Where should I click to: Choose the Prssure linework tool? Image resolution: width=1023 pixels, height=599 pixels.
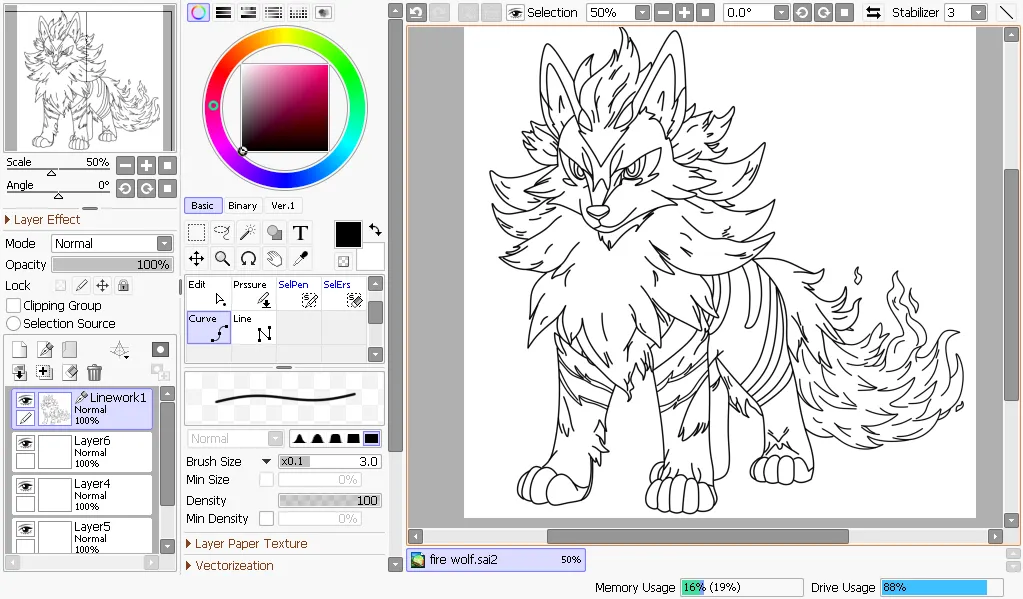tap(254, 293)
